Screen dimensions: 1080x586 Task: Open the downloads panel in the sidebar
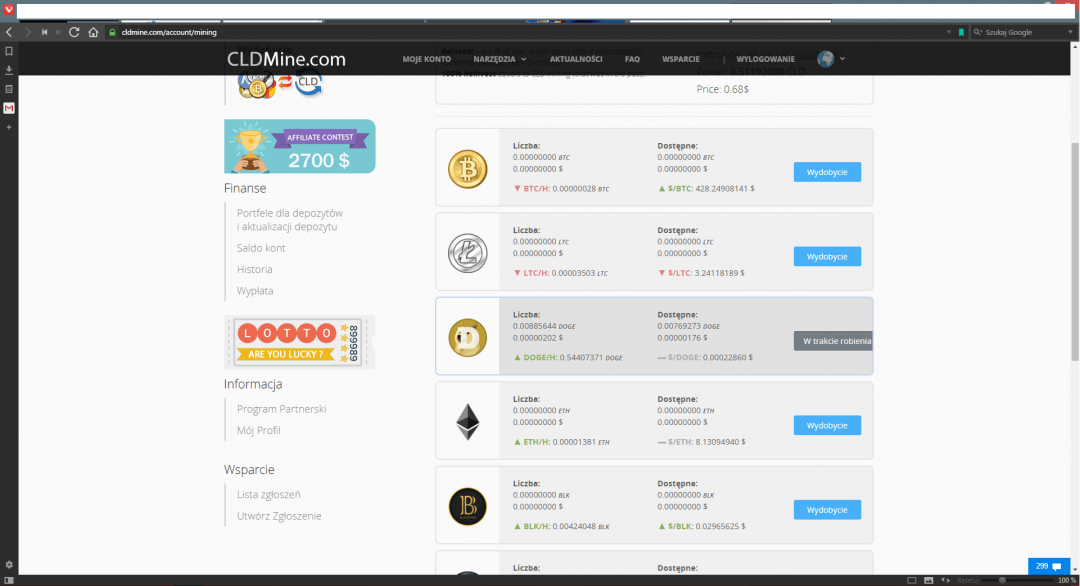click(8, 69)
